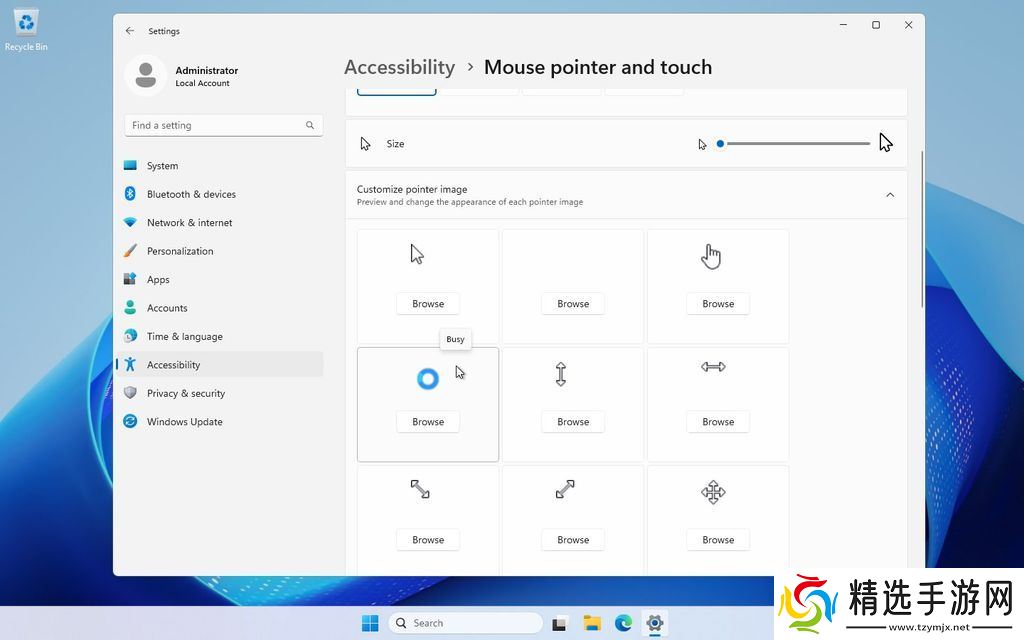The image size is (1024, 640).
Task: Select the hand link pointer image
Action: (x=711, y=257)
